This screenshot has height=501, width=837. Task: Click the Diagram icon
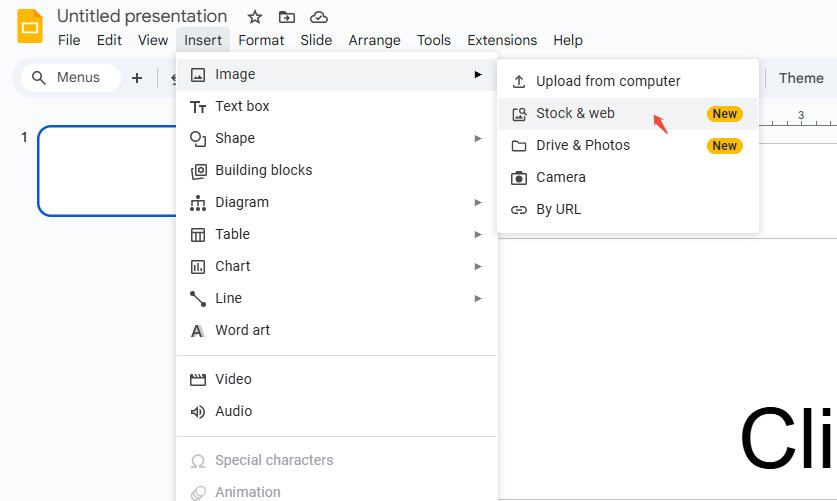point(198,203)
